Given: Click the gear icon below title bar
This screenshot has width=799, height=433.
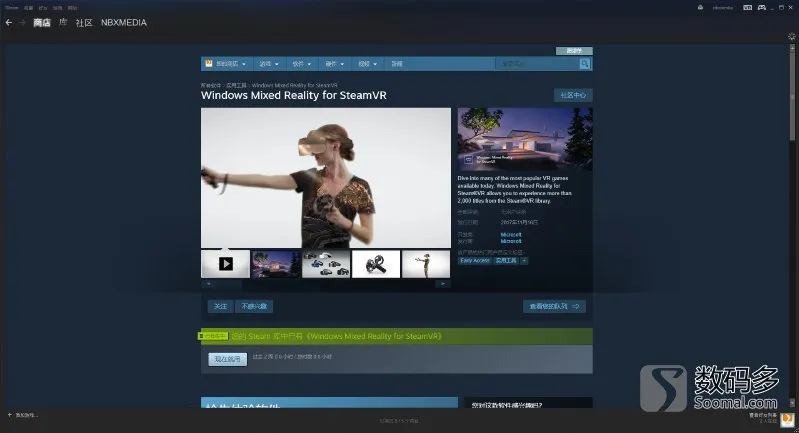Looking at the screenshot, I should click(791, 36).
